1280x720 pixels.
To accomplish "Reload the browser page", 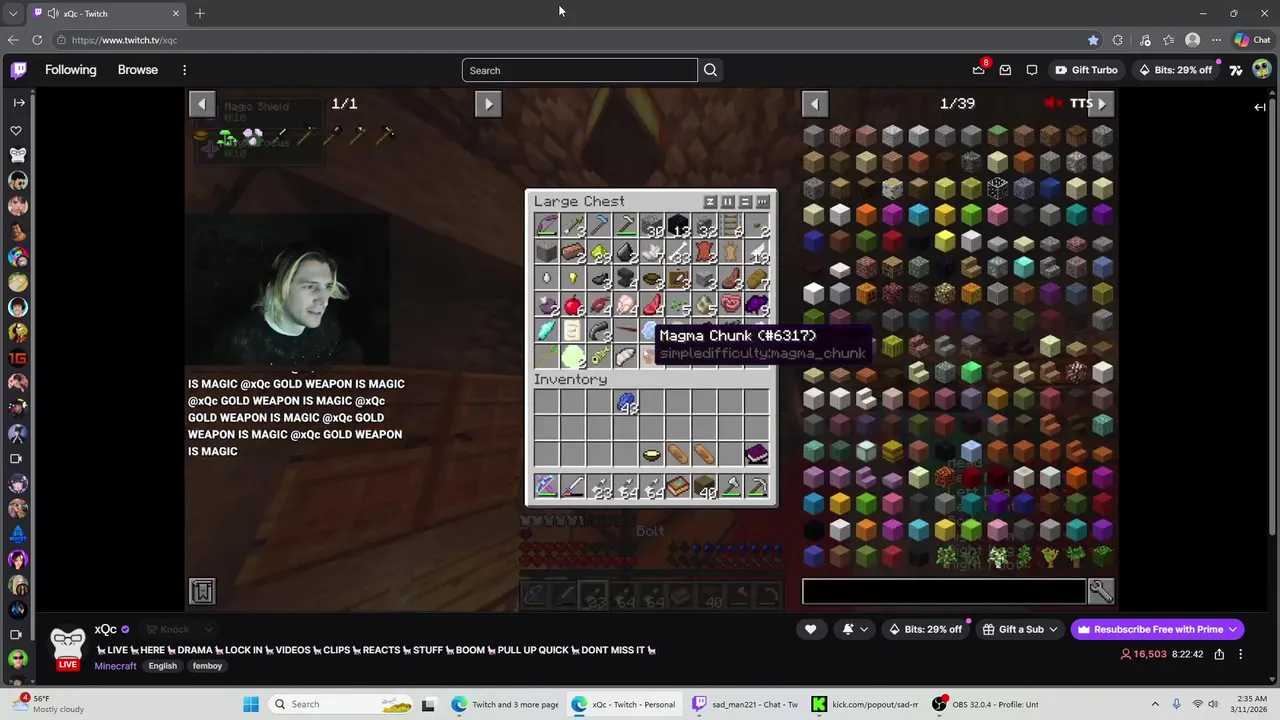I will (x=37, y=40).
